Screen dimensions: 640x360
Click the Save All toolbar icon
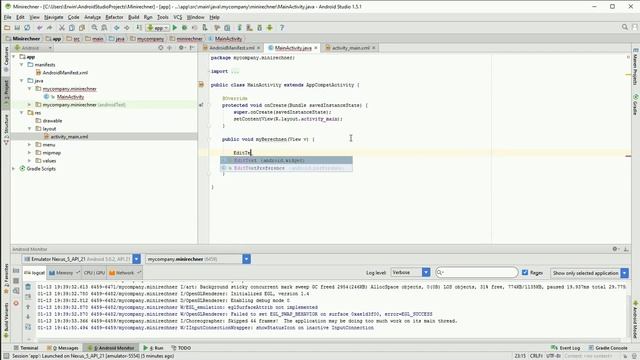click(17, 28)
